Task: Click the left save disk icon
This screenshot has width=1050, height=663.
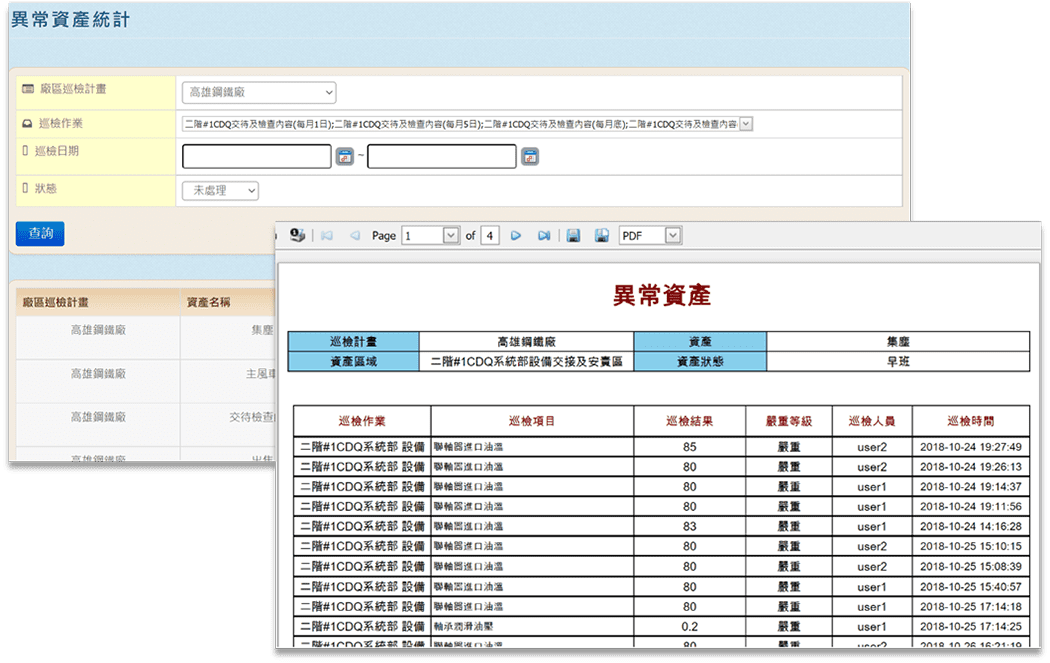Action: tap(574, 236)
